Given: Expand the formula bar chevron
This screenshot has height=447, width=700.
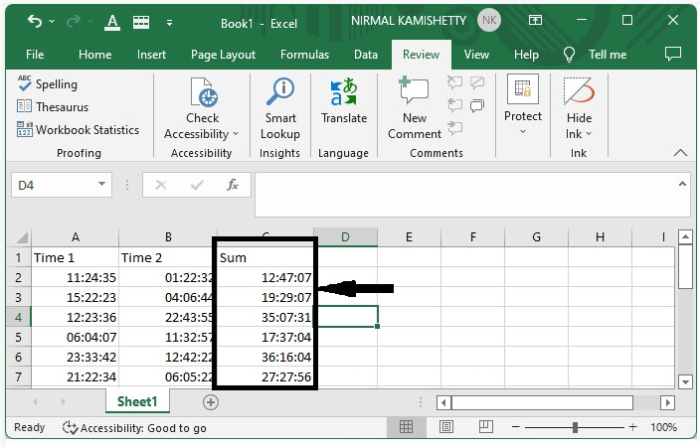Looking at the screenshot, I should 682,184.
